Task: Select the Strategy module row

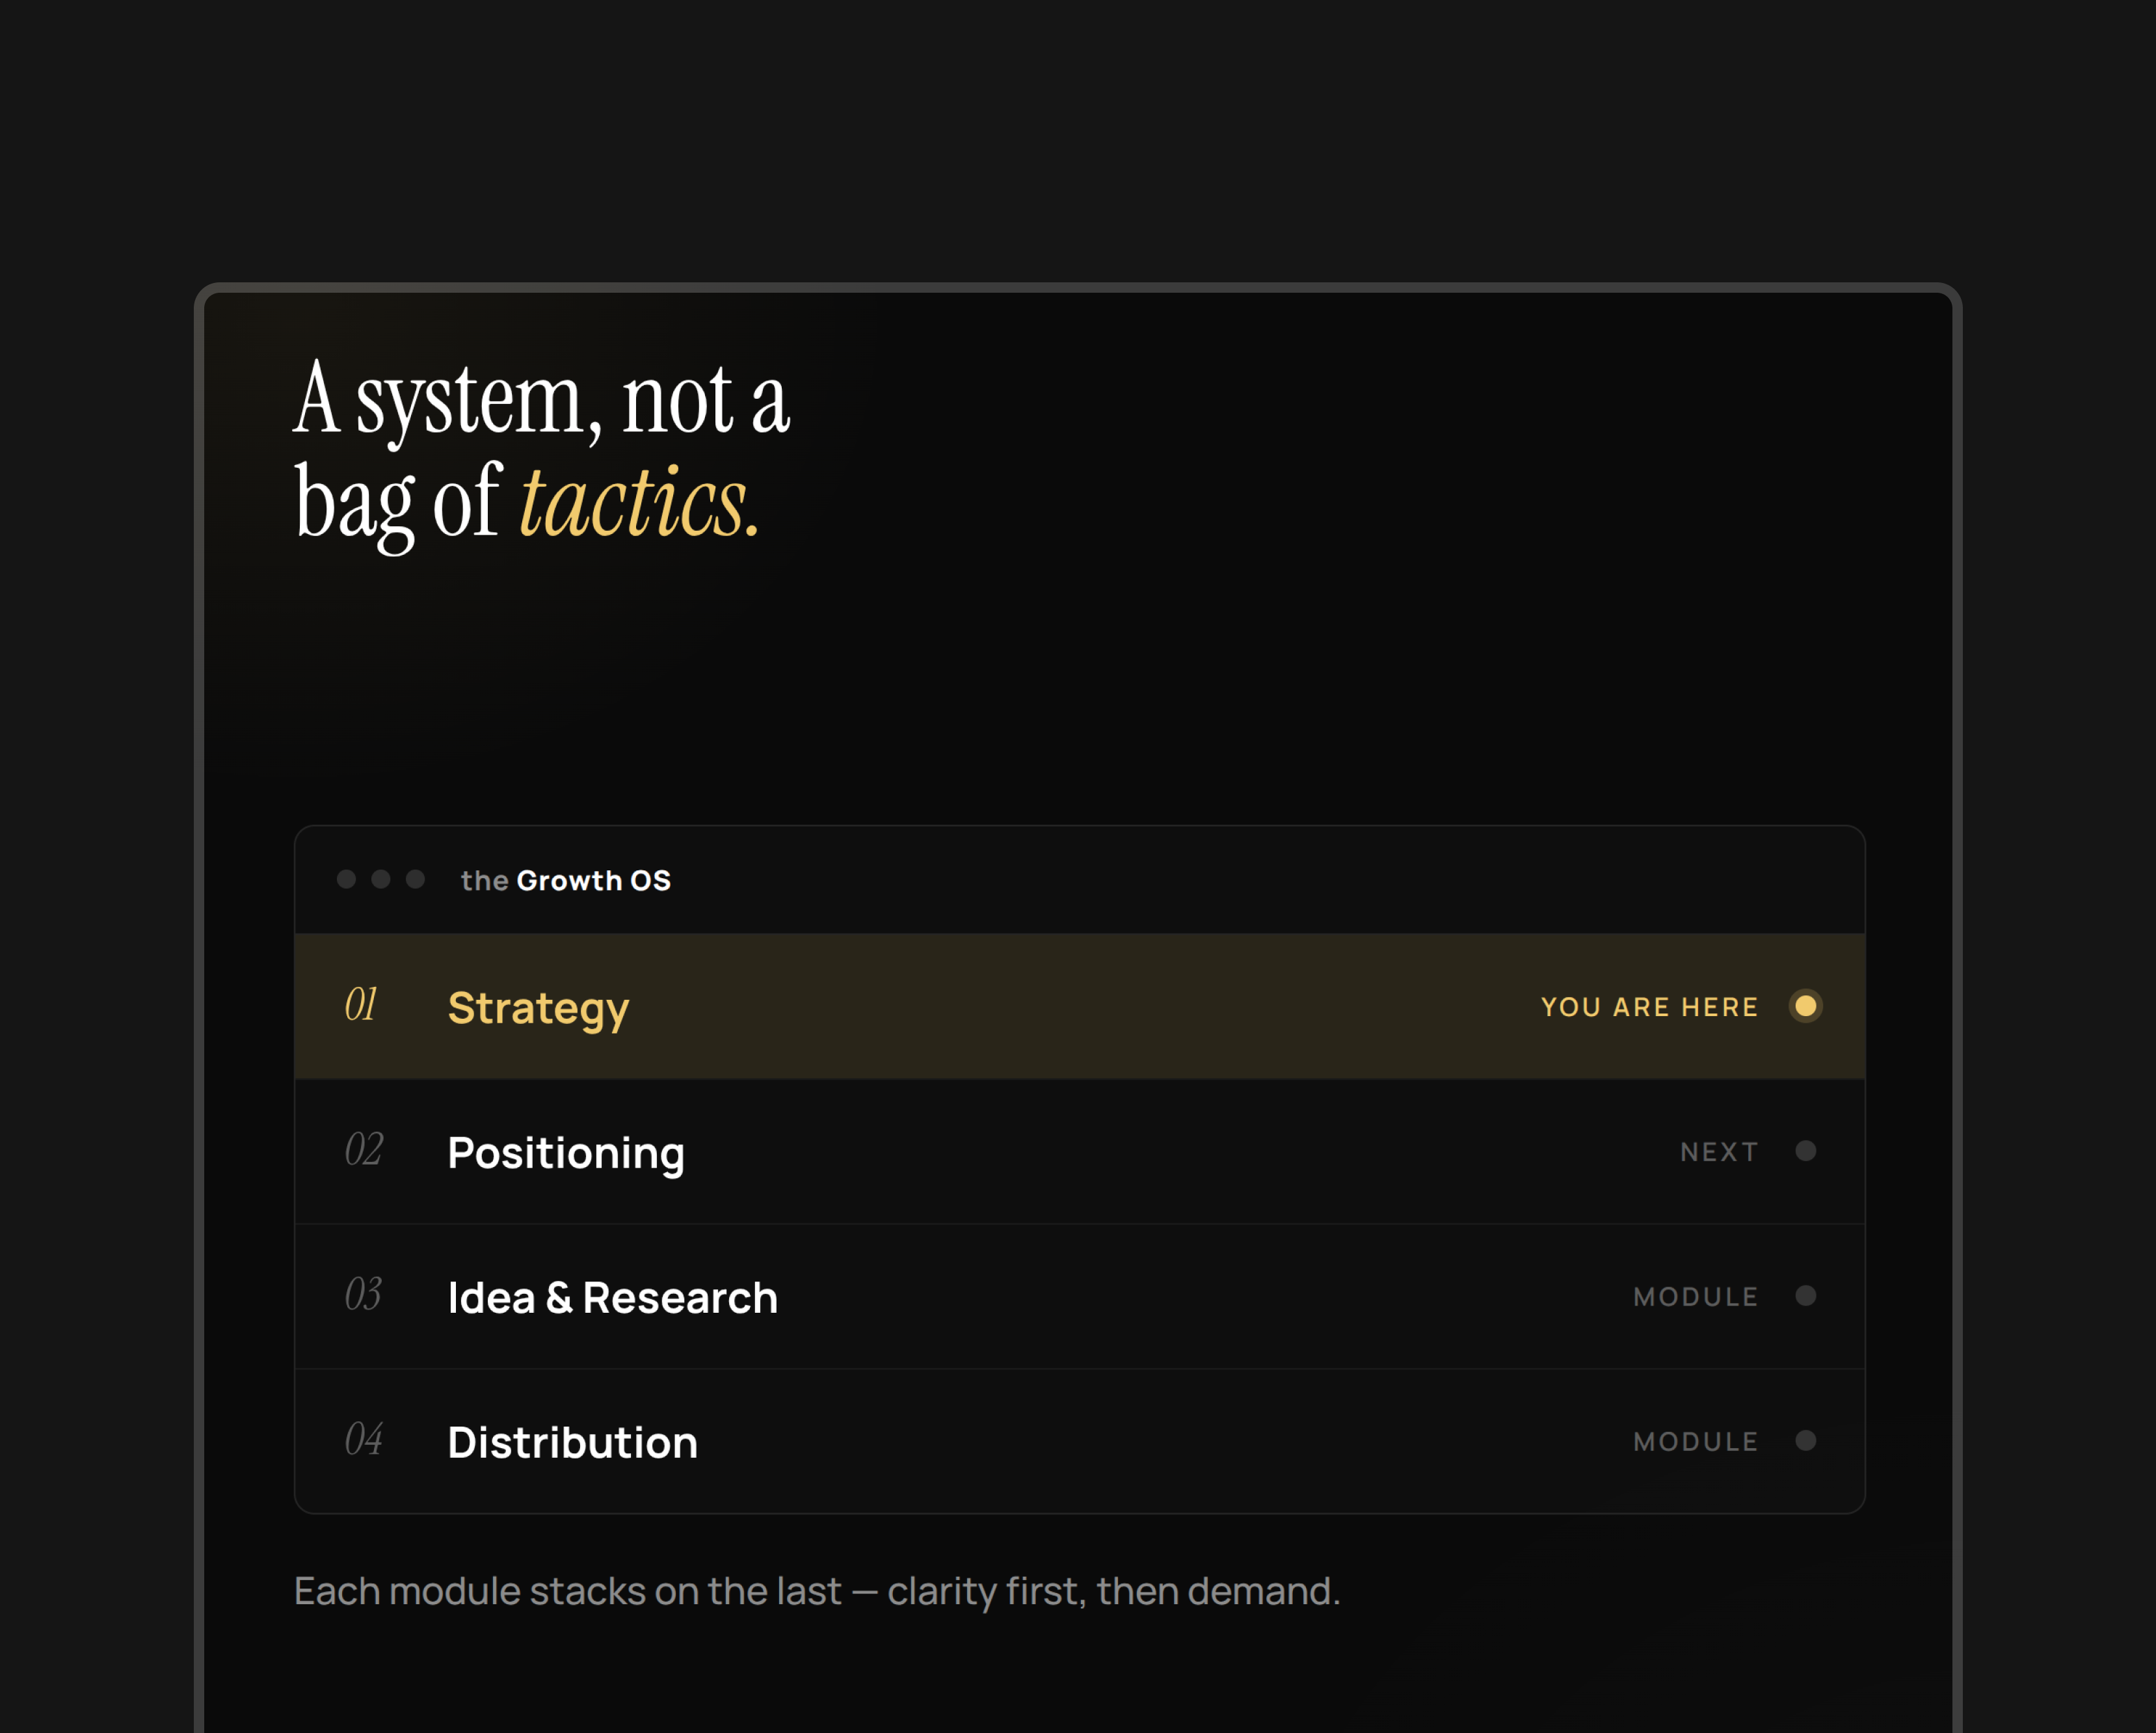Action: pos(1079,1006)
